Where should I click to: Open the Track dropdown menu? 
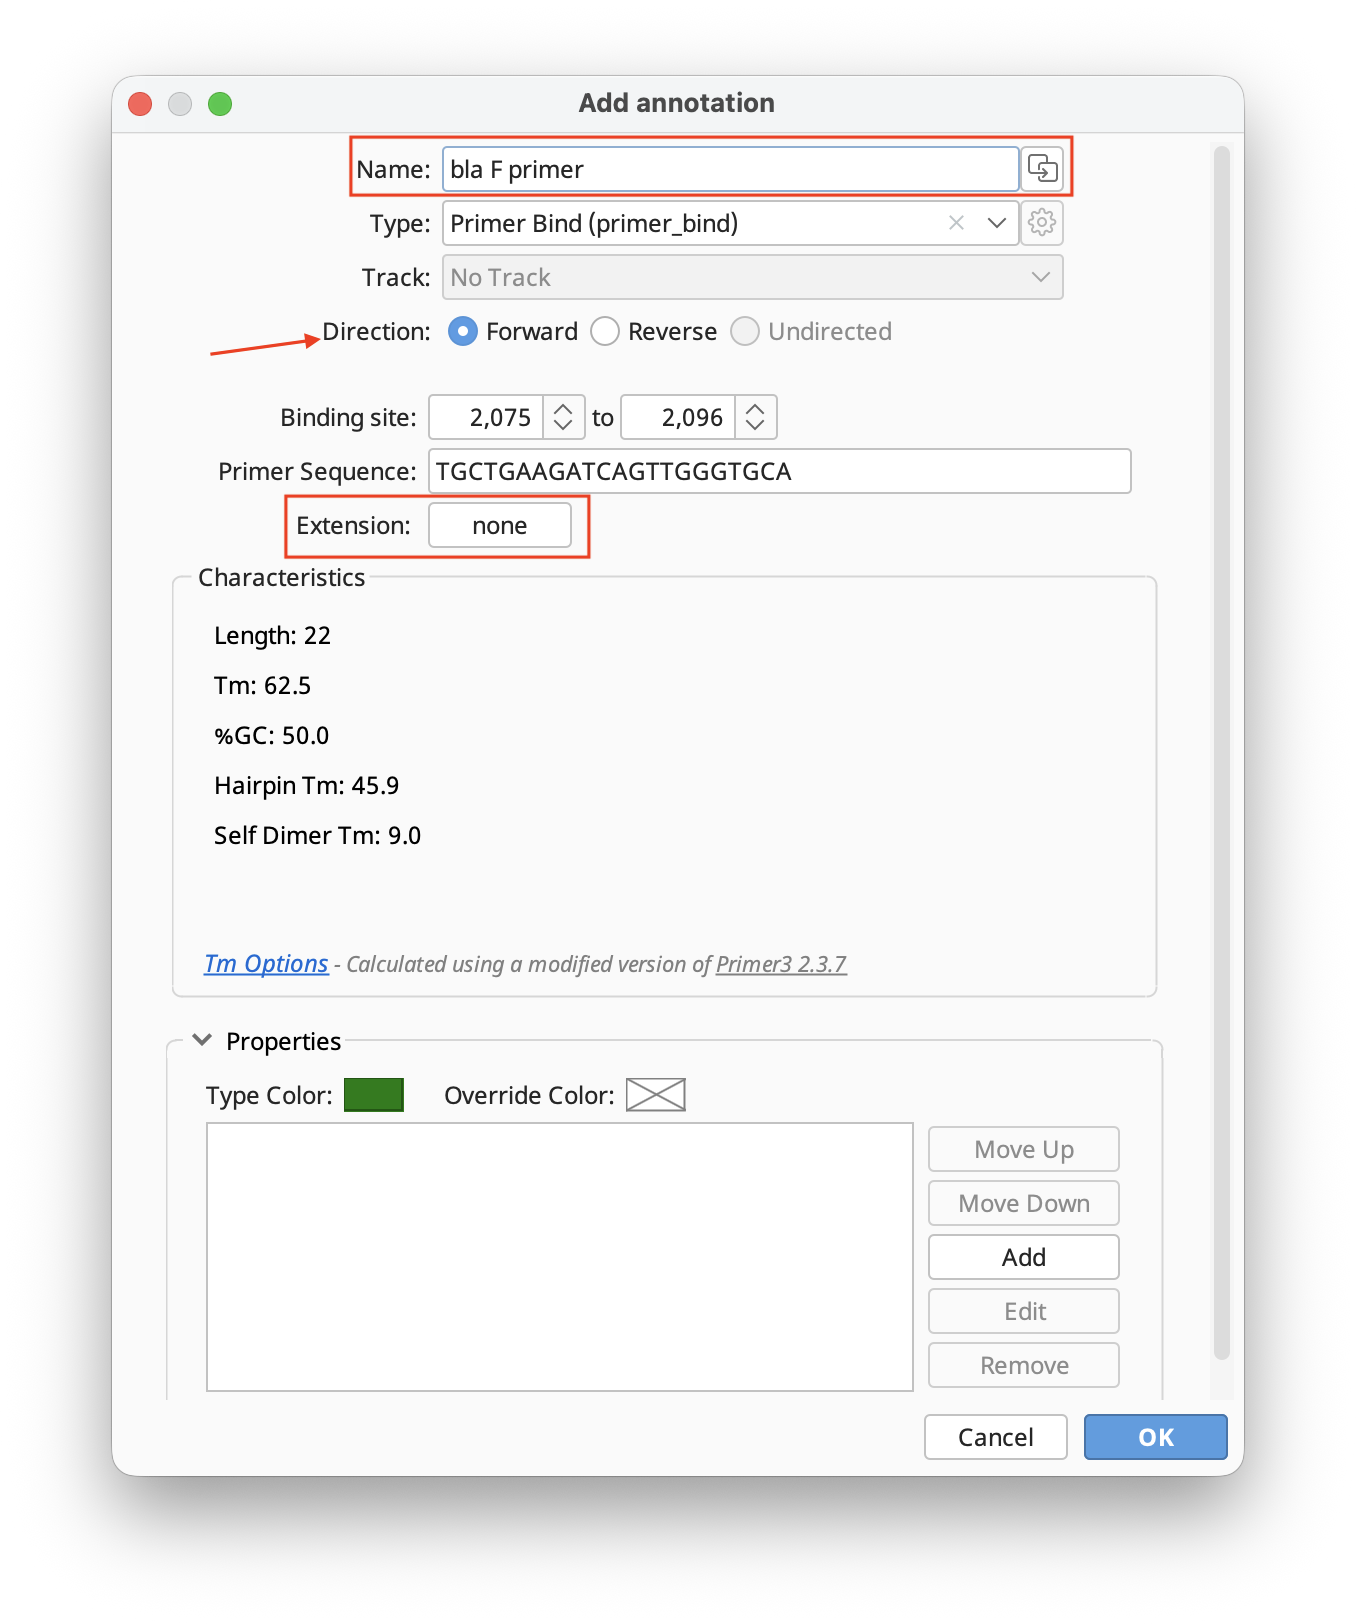pos(752,277)
